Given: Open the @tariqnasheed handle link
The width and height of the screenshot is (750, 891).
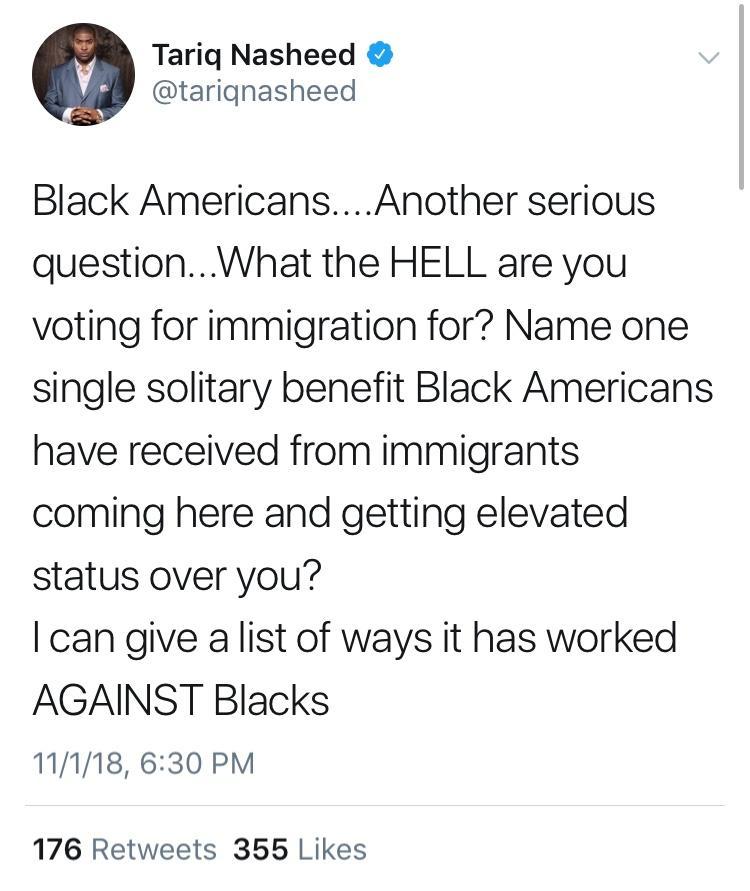Looking at the screenshot, I should point(254,91).
